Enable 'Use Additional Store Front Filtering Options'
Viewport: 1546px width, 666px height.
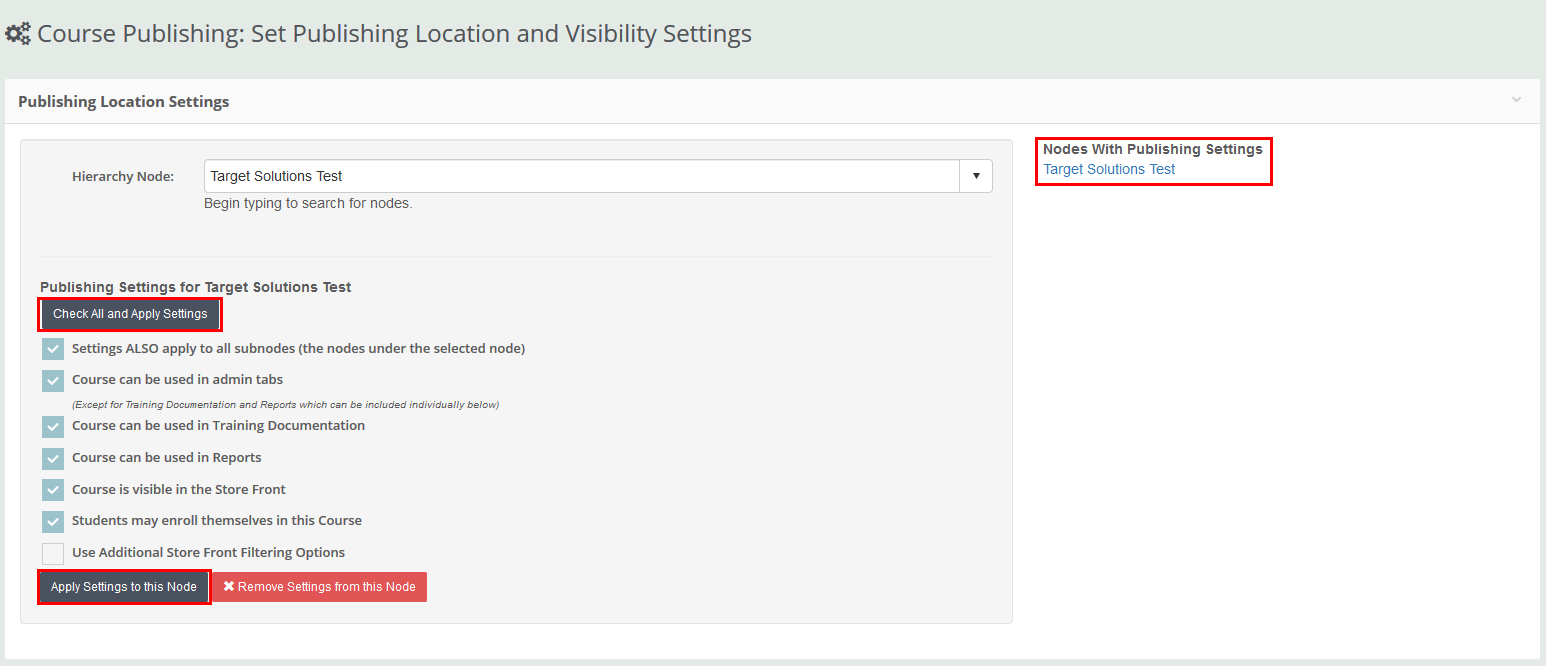(52, 553)
